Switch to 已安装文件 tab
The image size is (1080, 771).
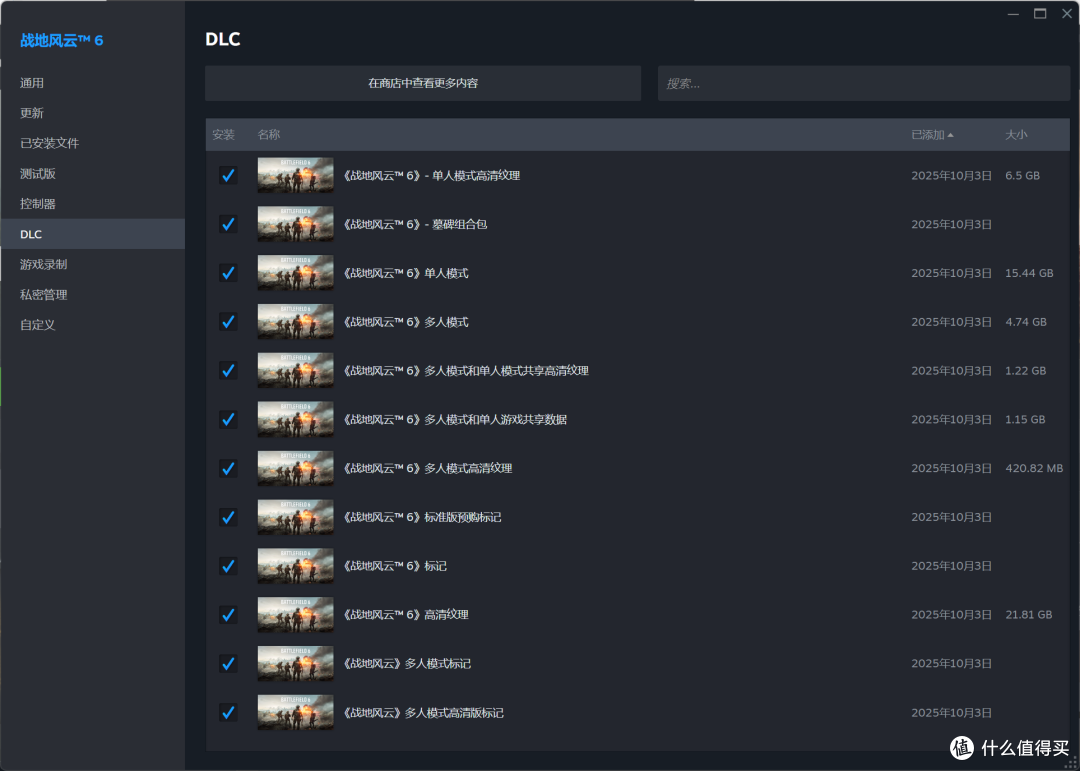[x=92, y=143]
